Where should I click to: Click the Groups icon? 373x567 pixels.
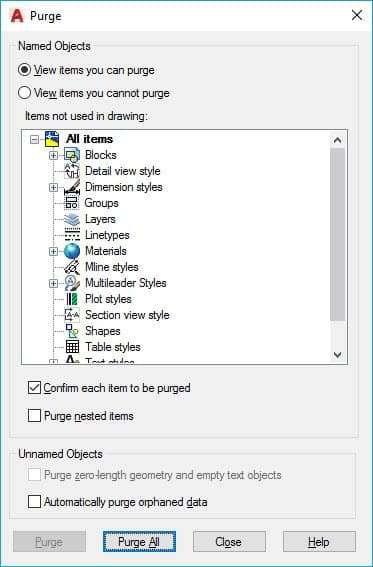72,203
